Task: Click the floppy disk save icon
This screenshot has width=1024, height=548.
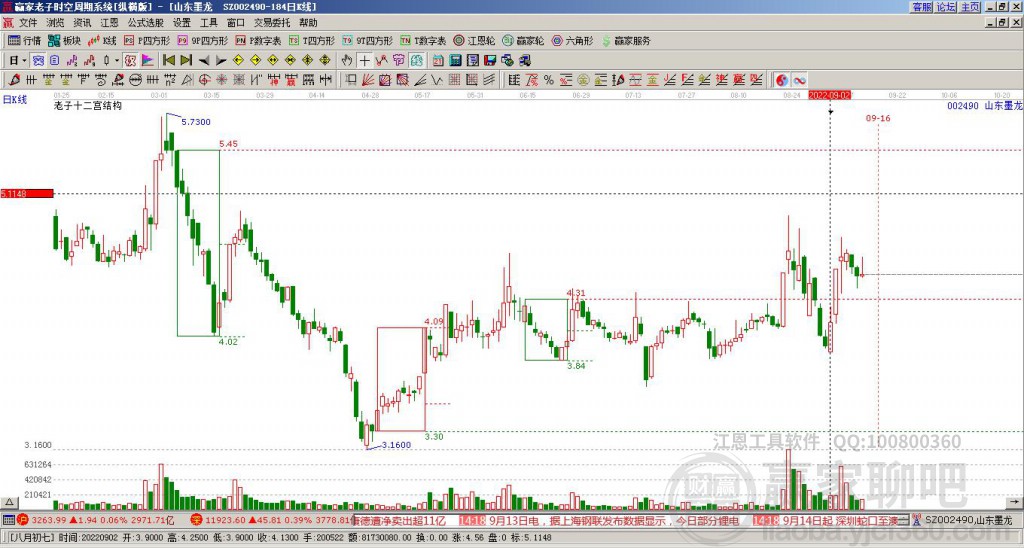Action: pos(490,61)
